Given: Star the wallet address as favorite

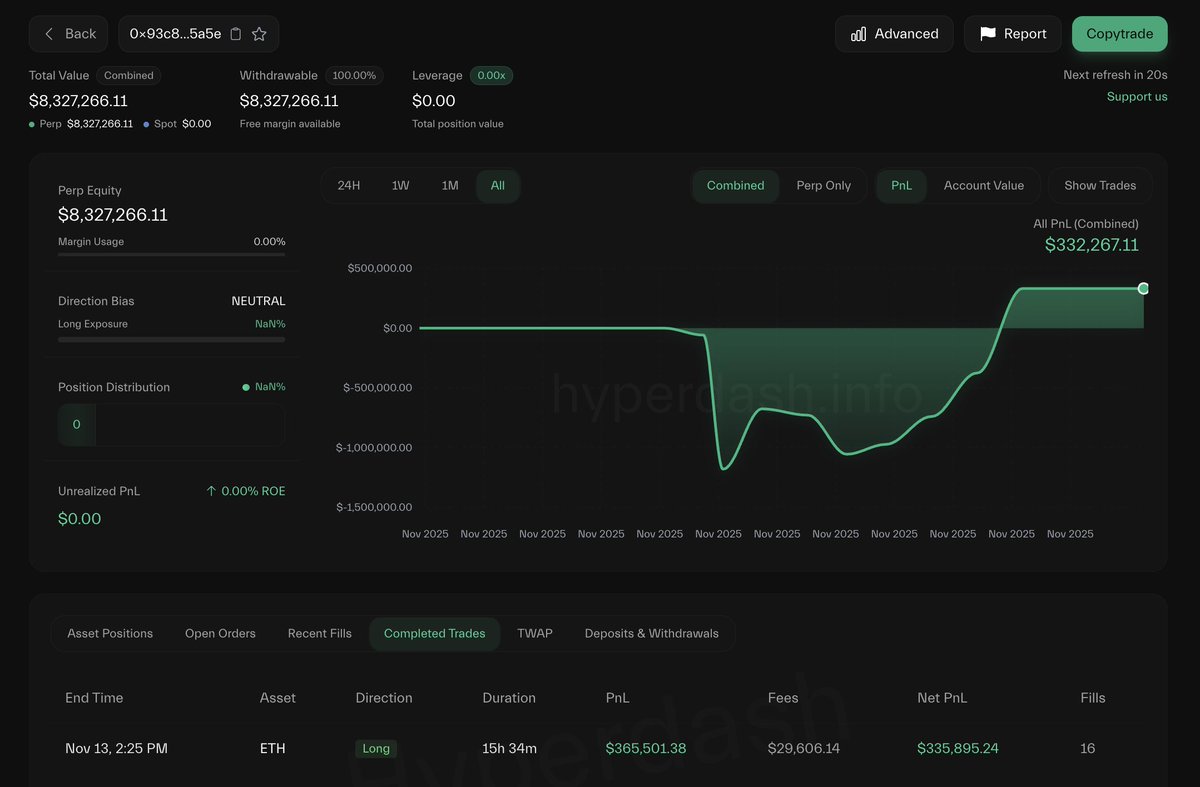Looking at the screenshot, I should (259, 33).
